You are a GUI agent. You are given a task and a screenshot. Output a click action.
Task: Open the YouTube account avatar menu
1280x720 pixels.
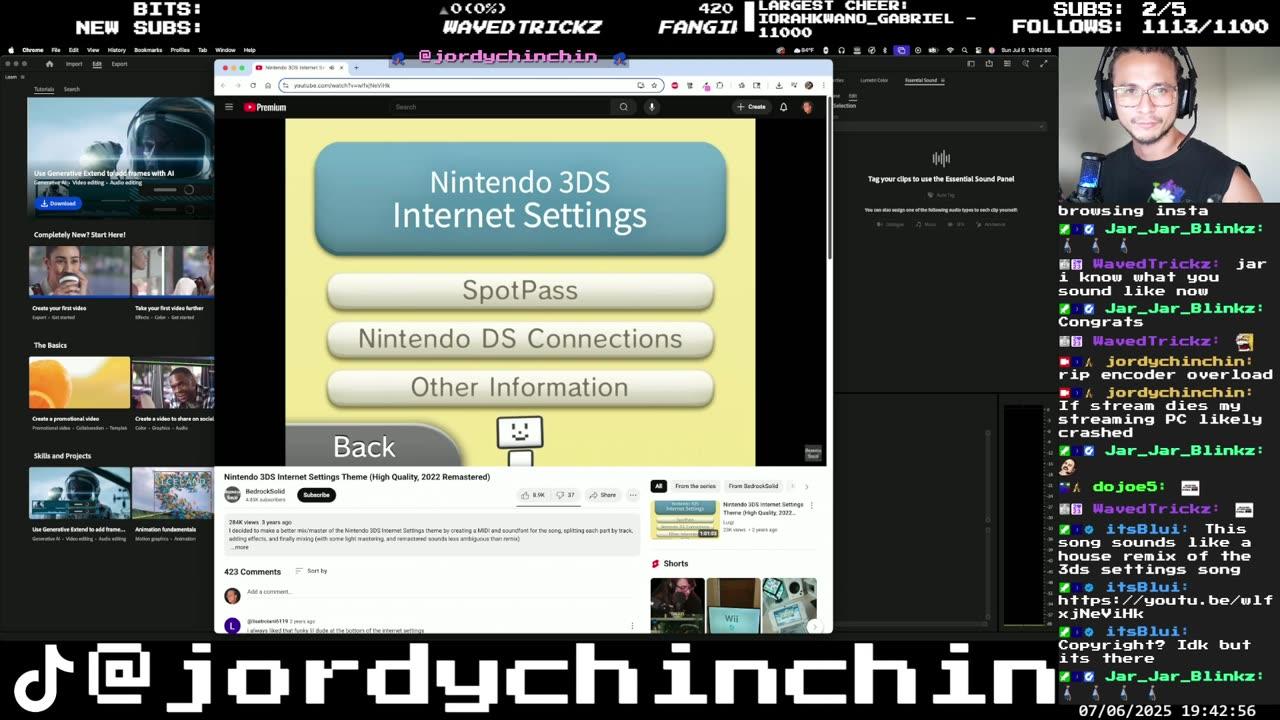click(x=807, y=107)
